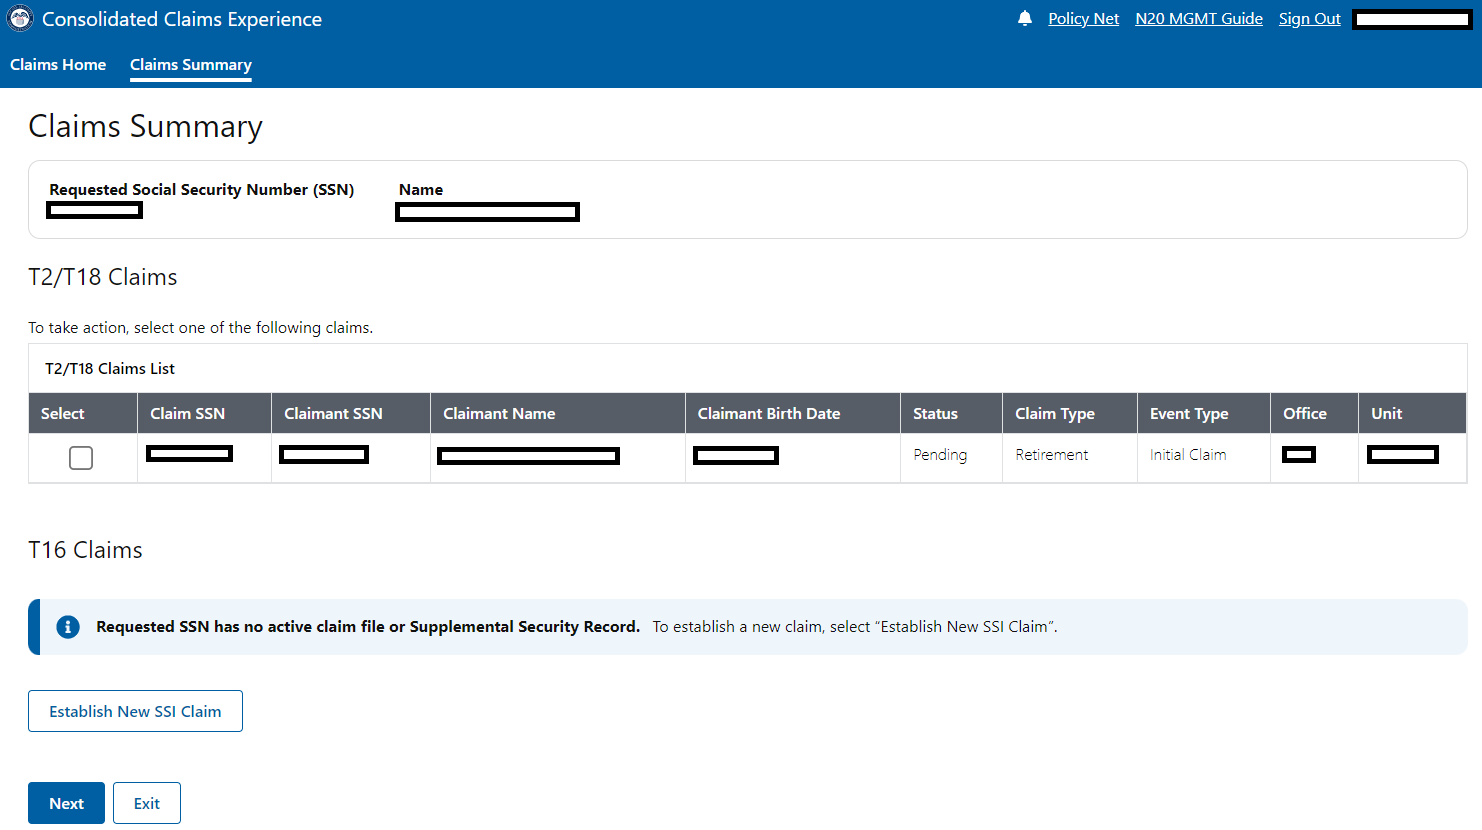Go to the Claims Home tab

pos(58,65)
